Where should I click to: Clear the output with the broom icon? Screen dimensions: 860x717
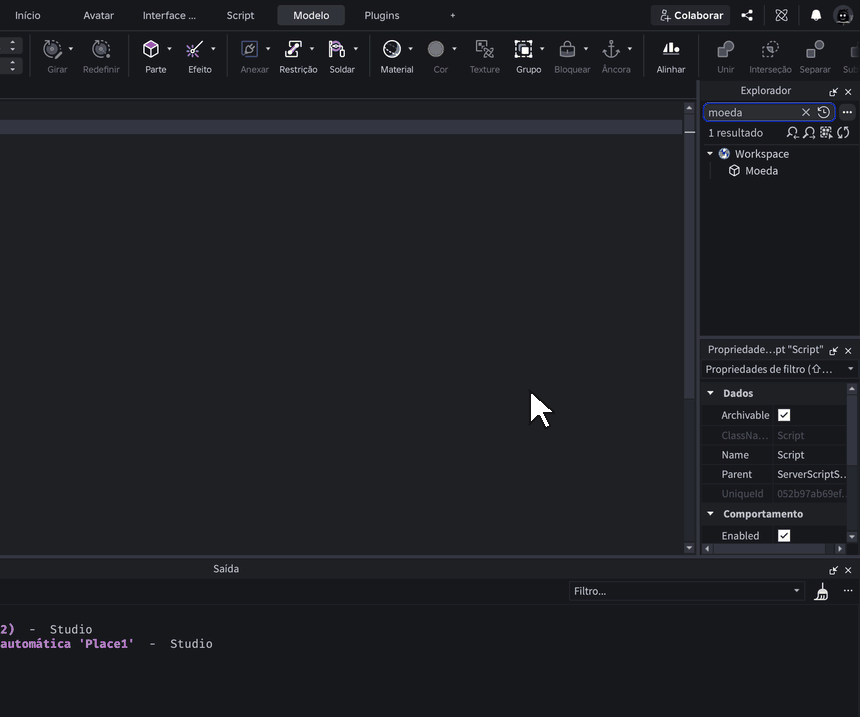coord(822,591)
